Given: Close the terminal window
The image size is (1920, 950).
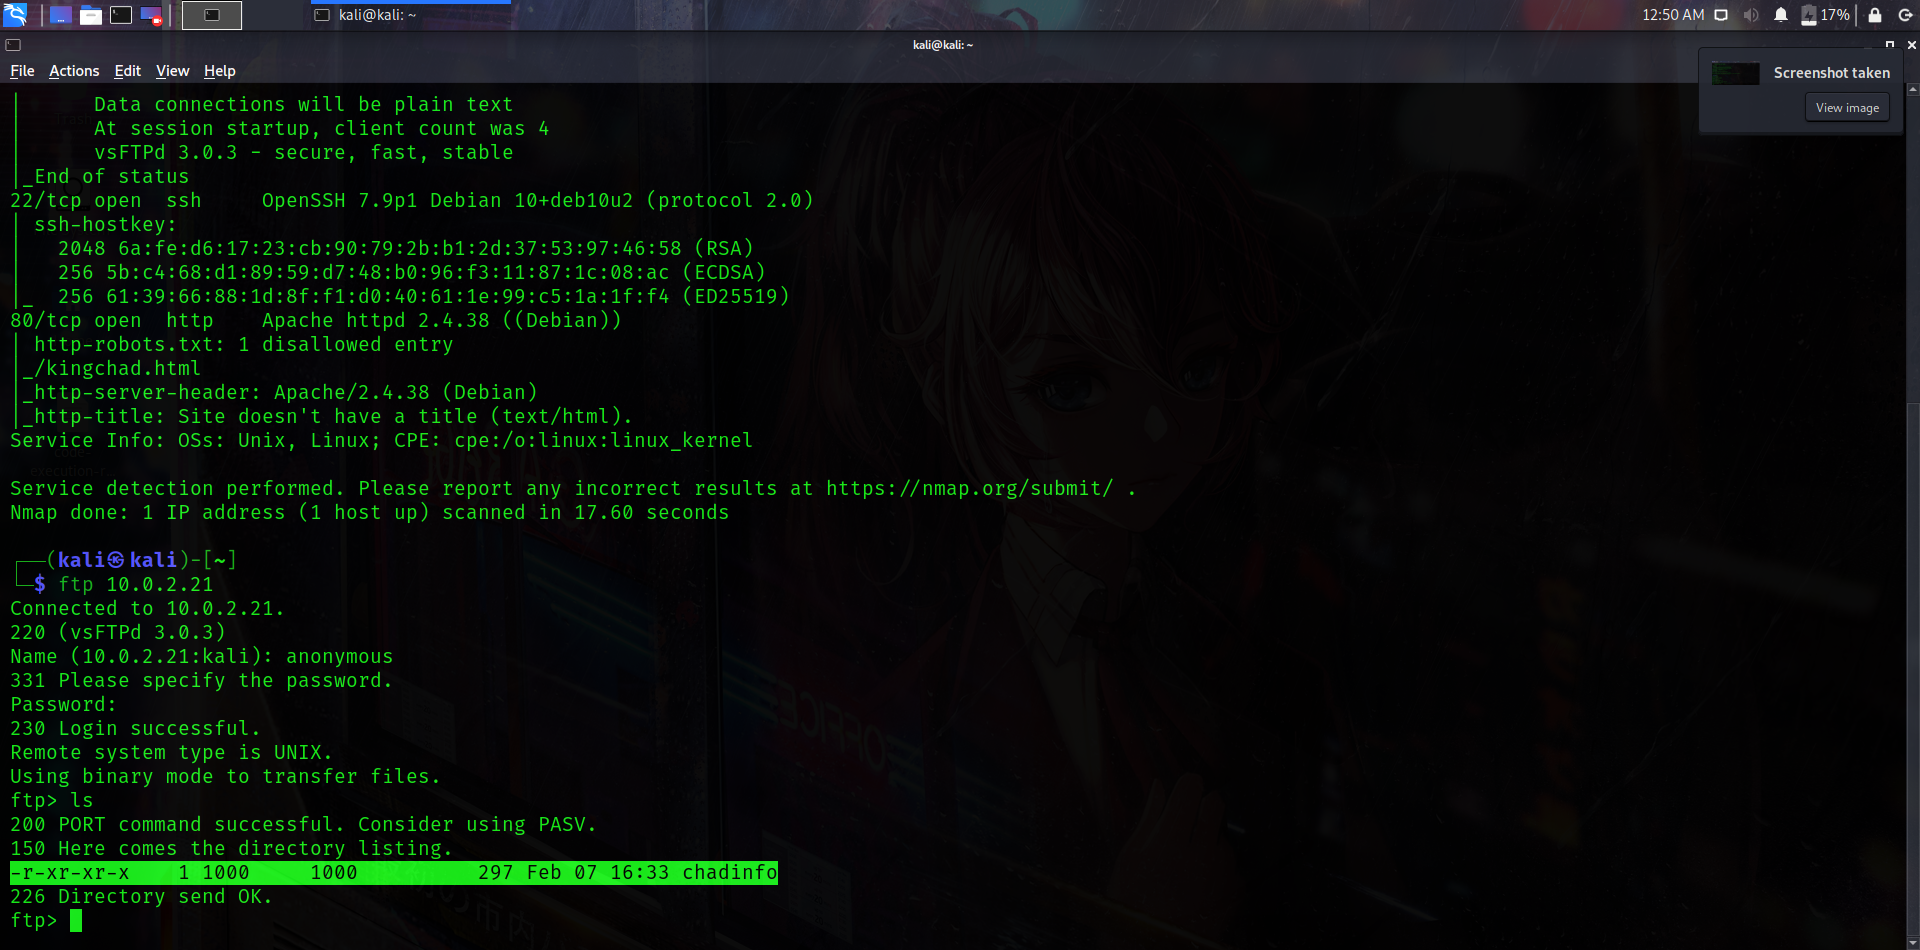Looking at the screenshot, I should pos(1911,45).
